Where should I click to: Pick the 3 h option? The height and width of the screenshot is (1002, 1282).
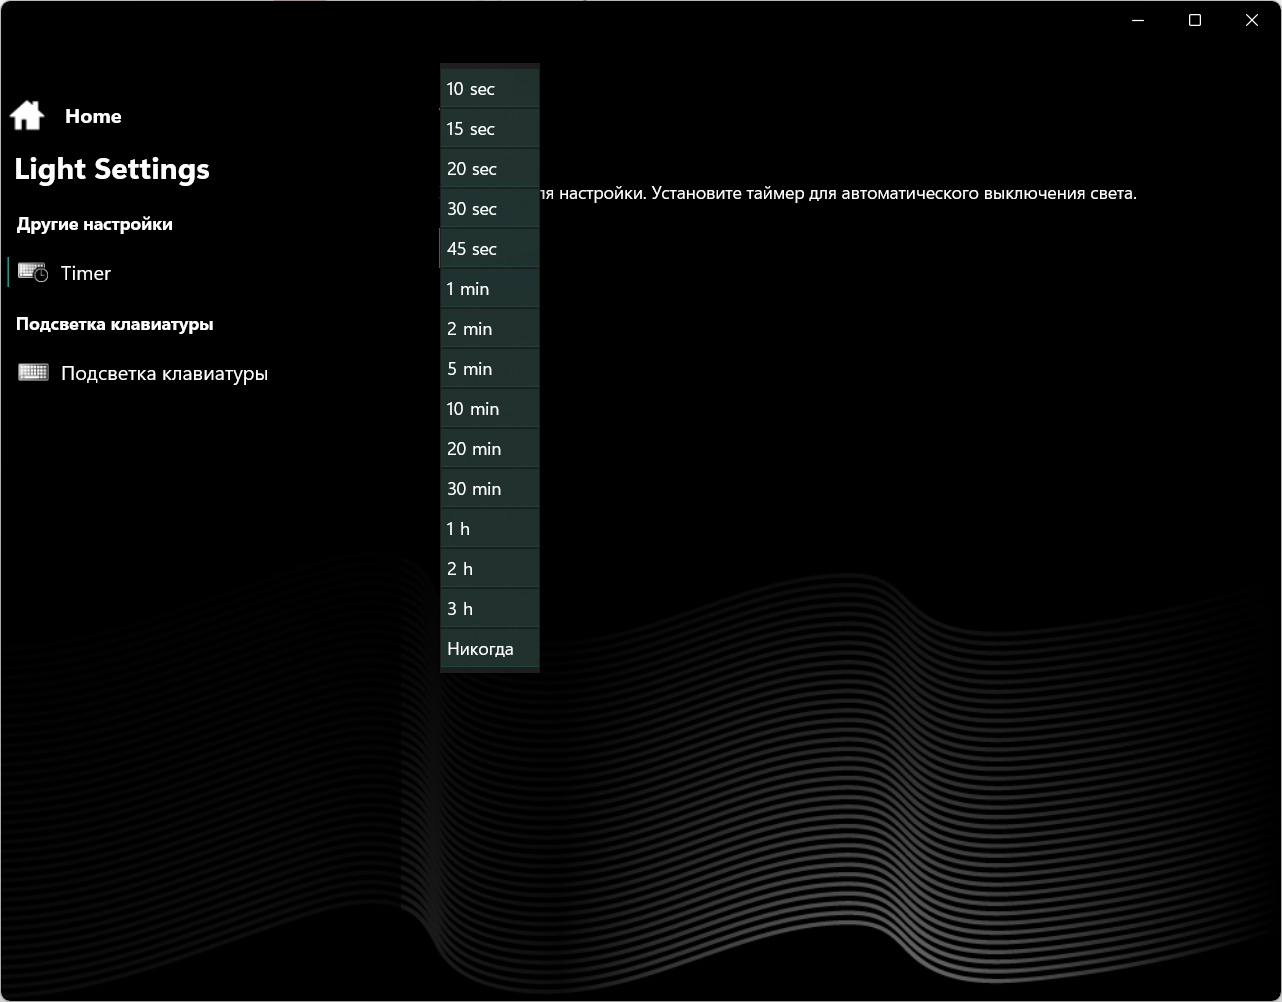click(490, 609)
